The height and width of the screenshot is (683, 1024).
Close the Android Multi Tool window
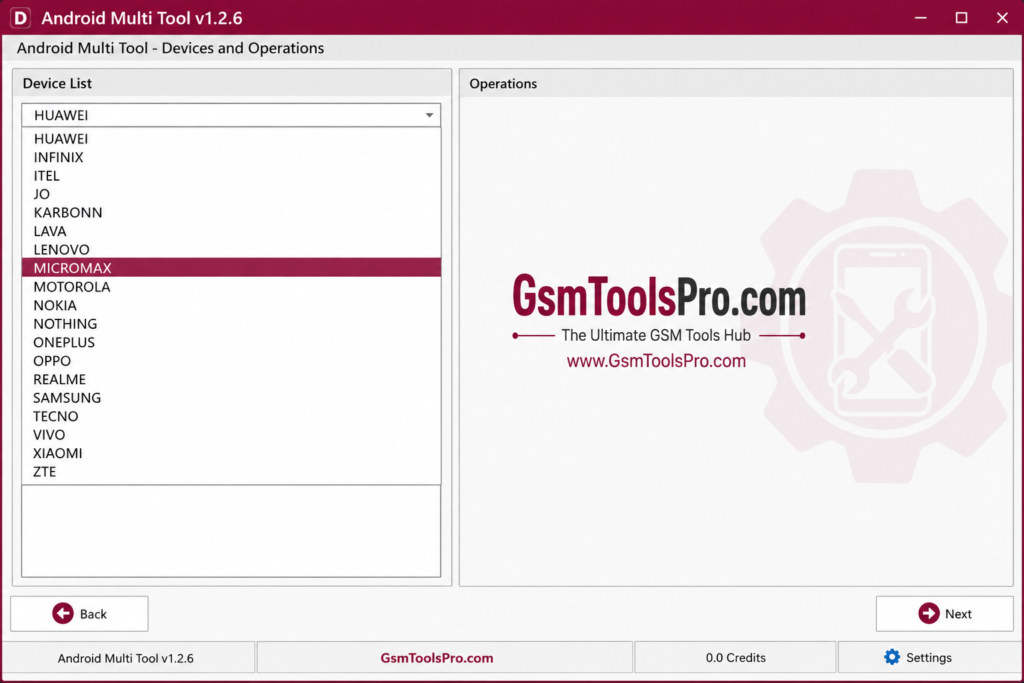(1002, 18)
